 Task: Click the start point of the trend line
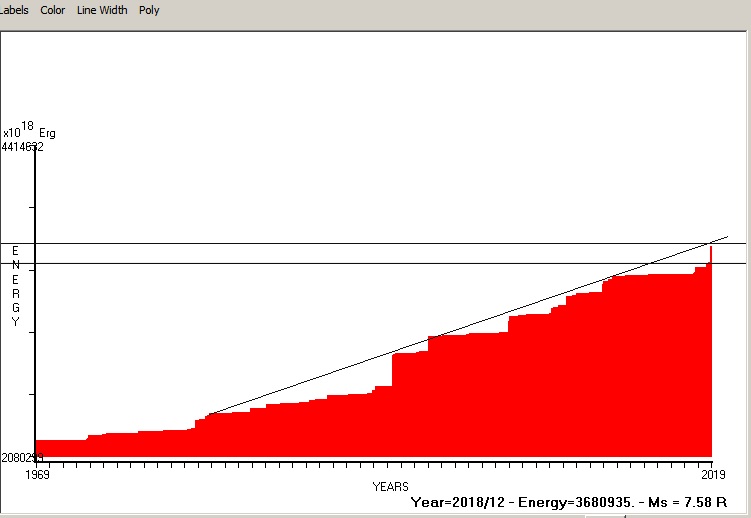pyautogui.click(x=209, y=413)
